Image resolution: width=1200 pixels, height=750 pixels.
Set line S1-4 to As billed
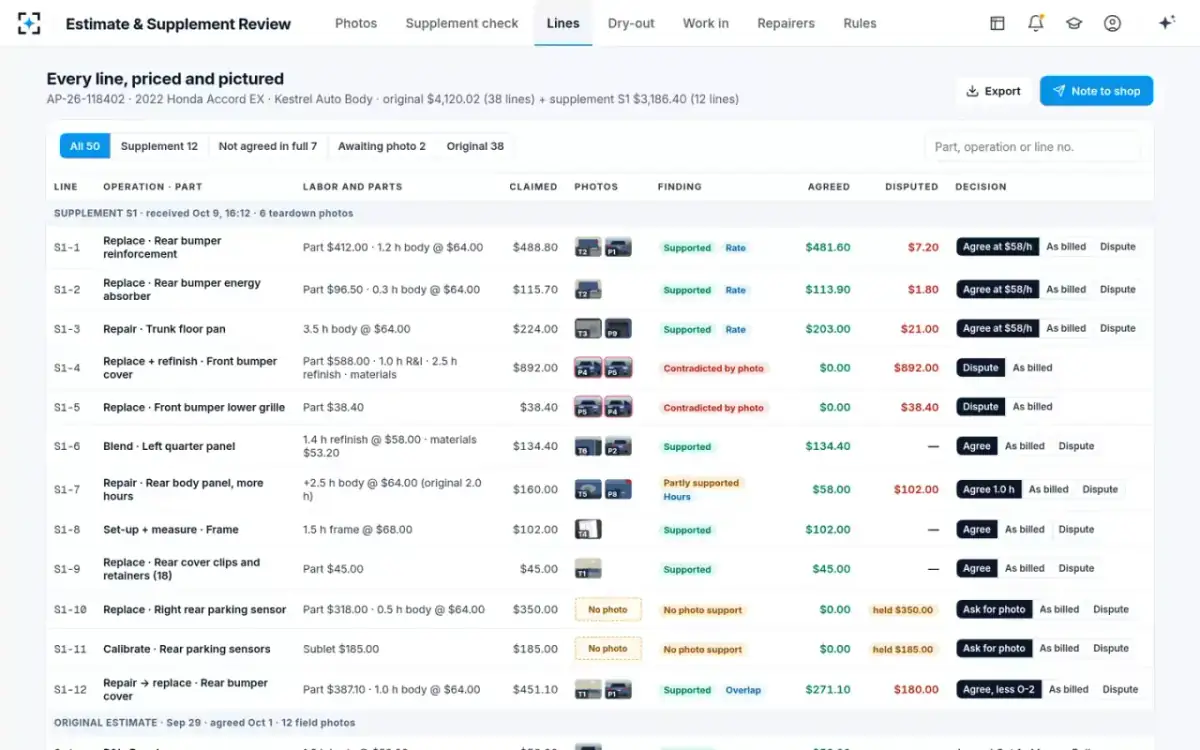pyautogui.click(x=1032, y=367)
